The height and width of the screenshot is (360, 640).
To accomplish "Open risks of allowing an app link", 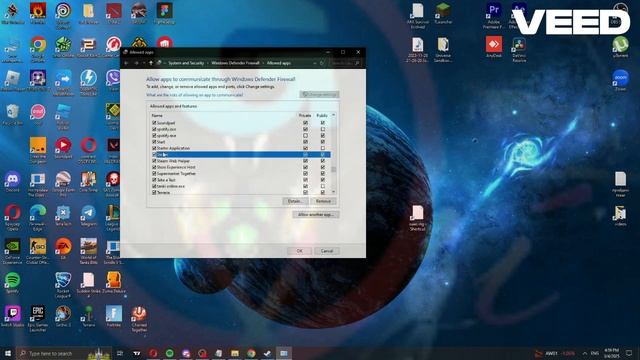I will coord(195,95).
